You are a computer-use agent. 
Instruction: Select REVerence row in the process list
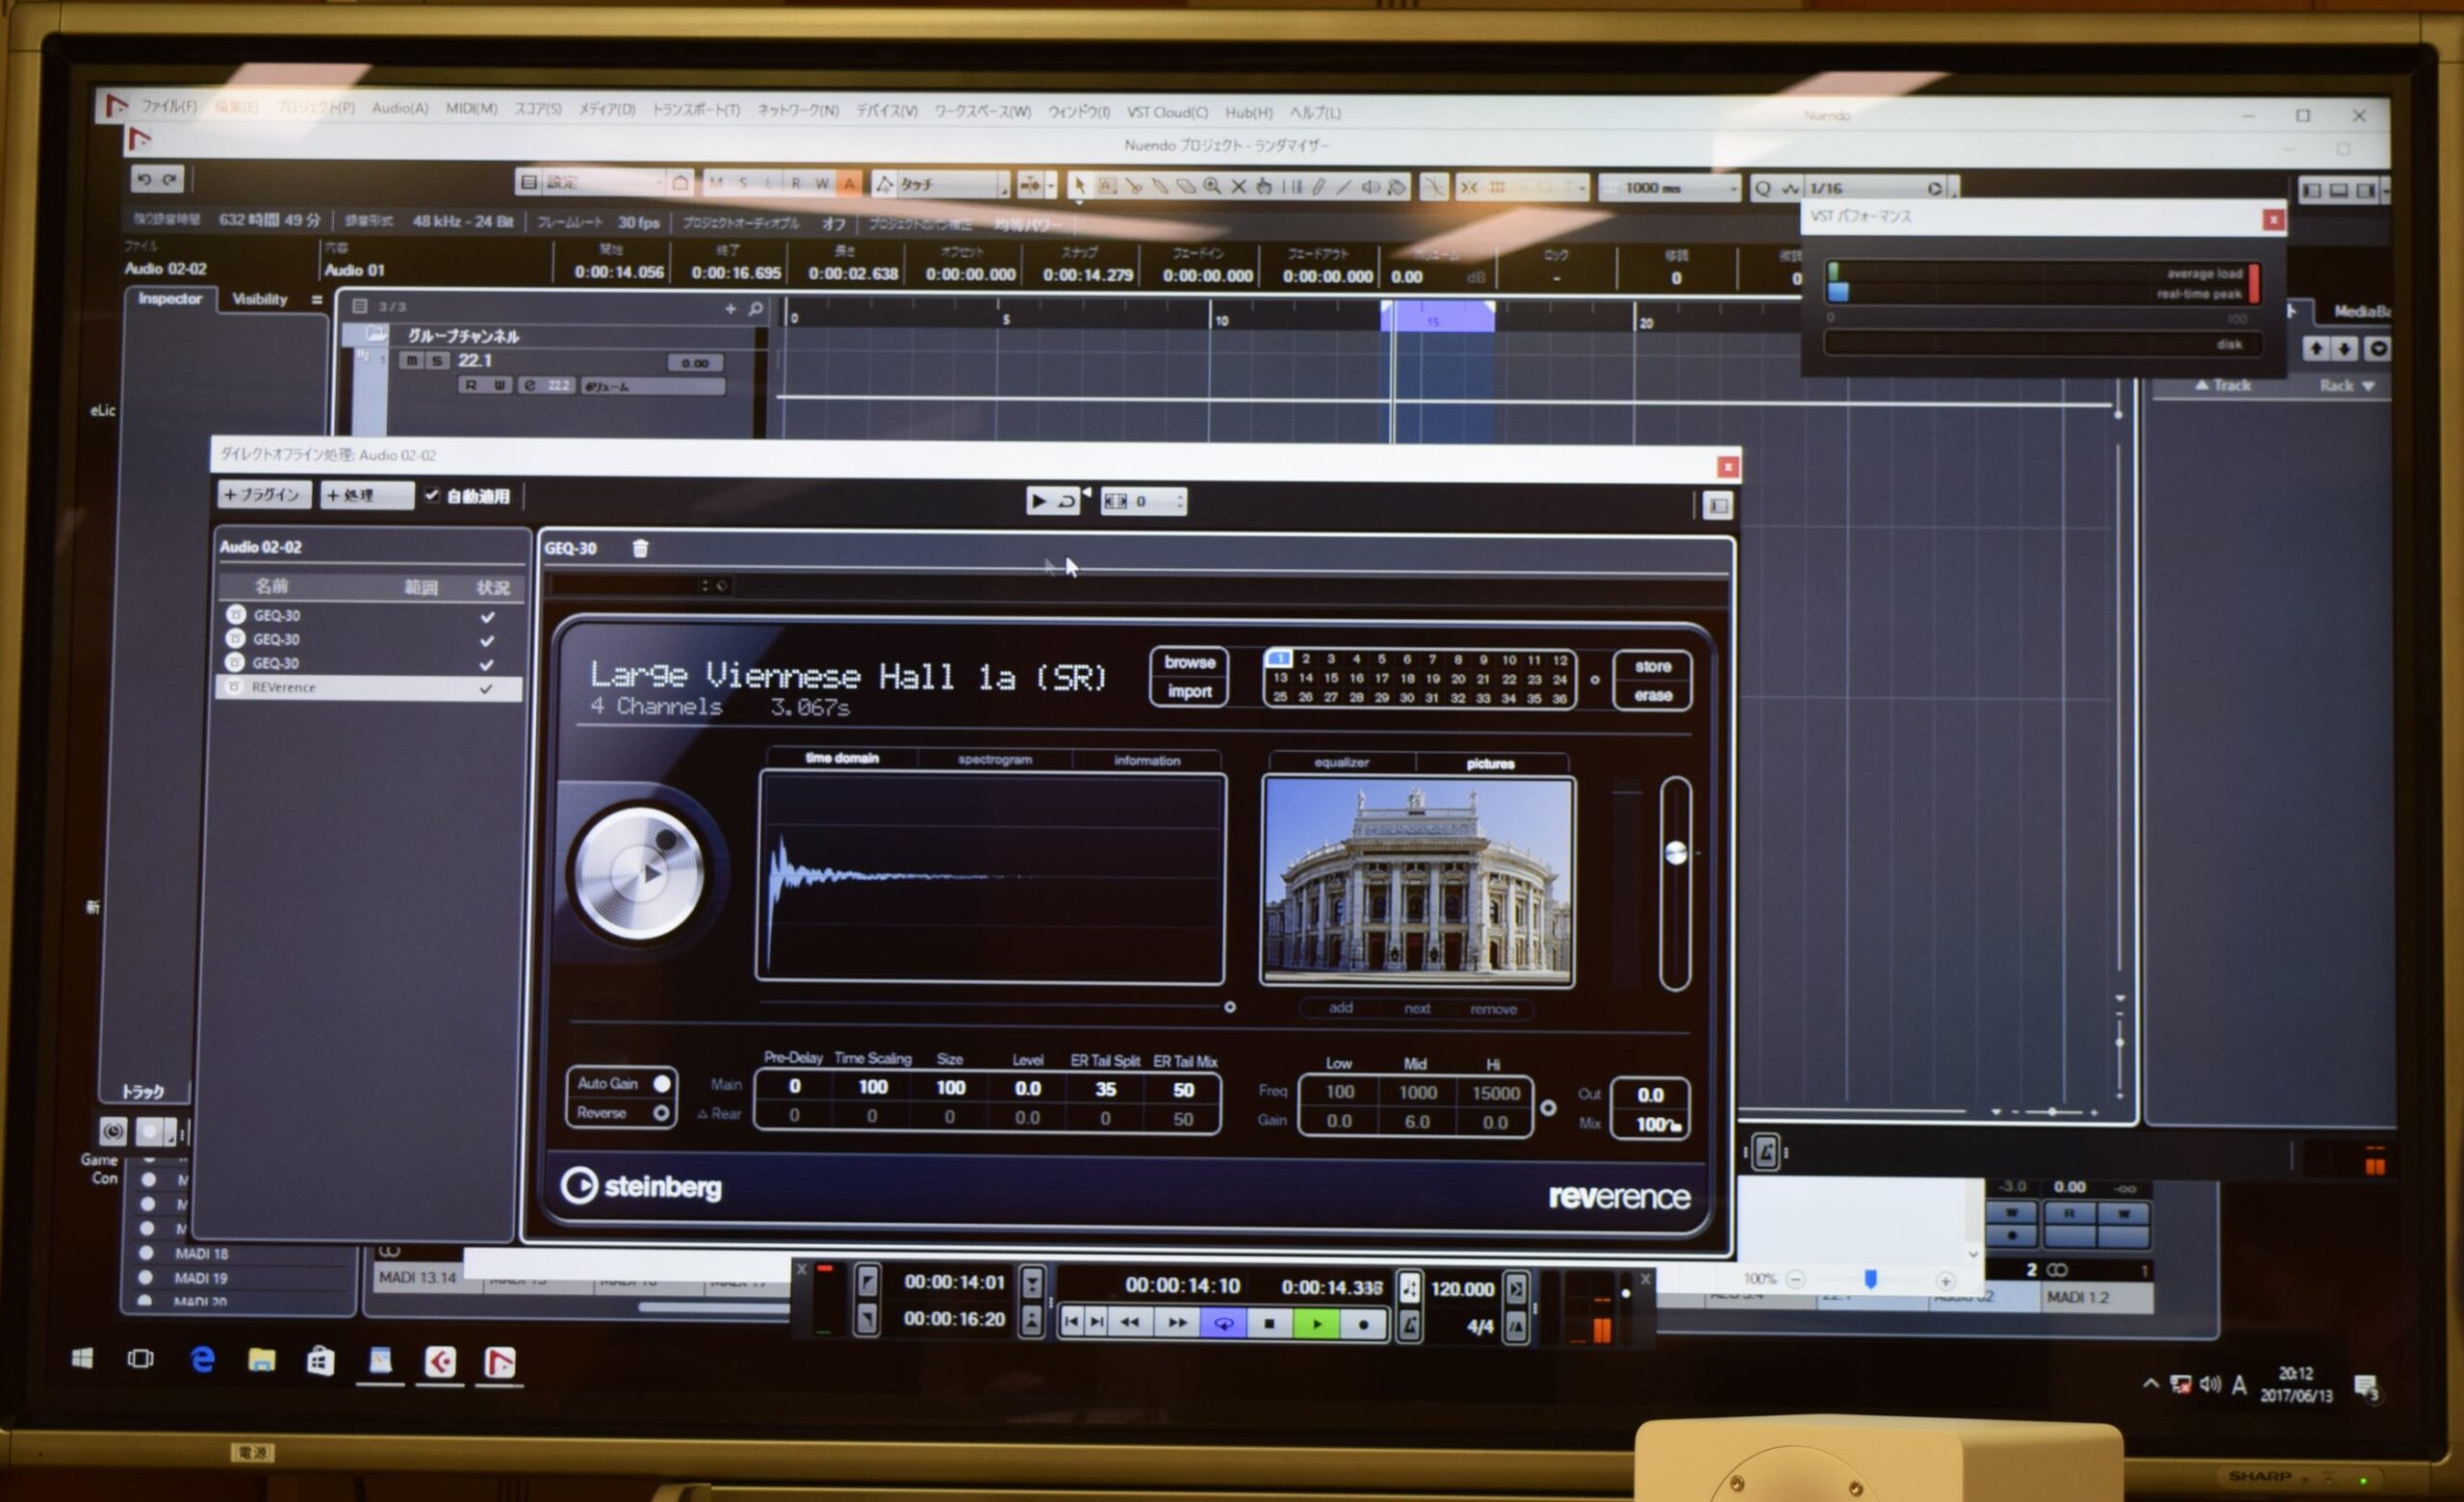[x=370, y=687]
